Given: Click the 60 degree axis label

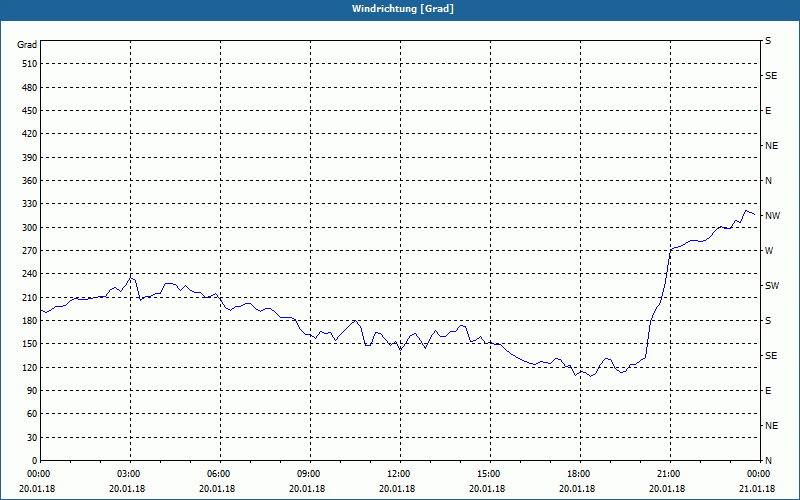Looking at the screenshot, I should coord(32,414).
